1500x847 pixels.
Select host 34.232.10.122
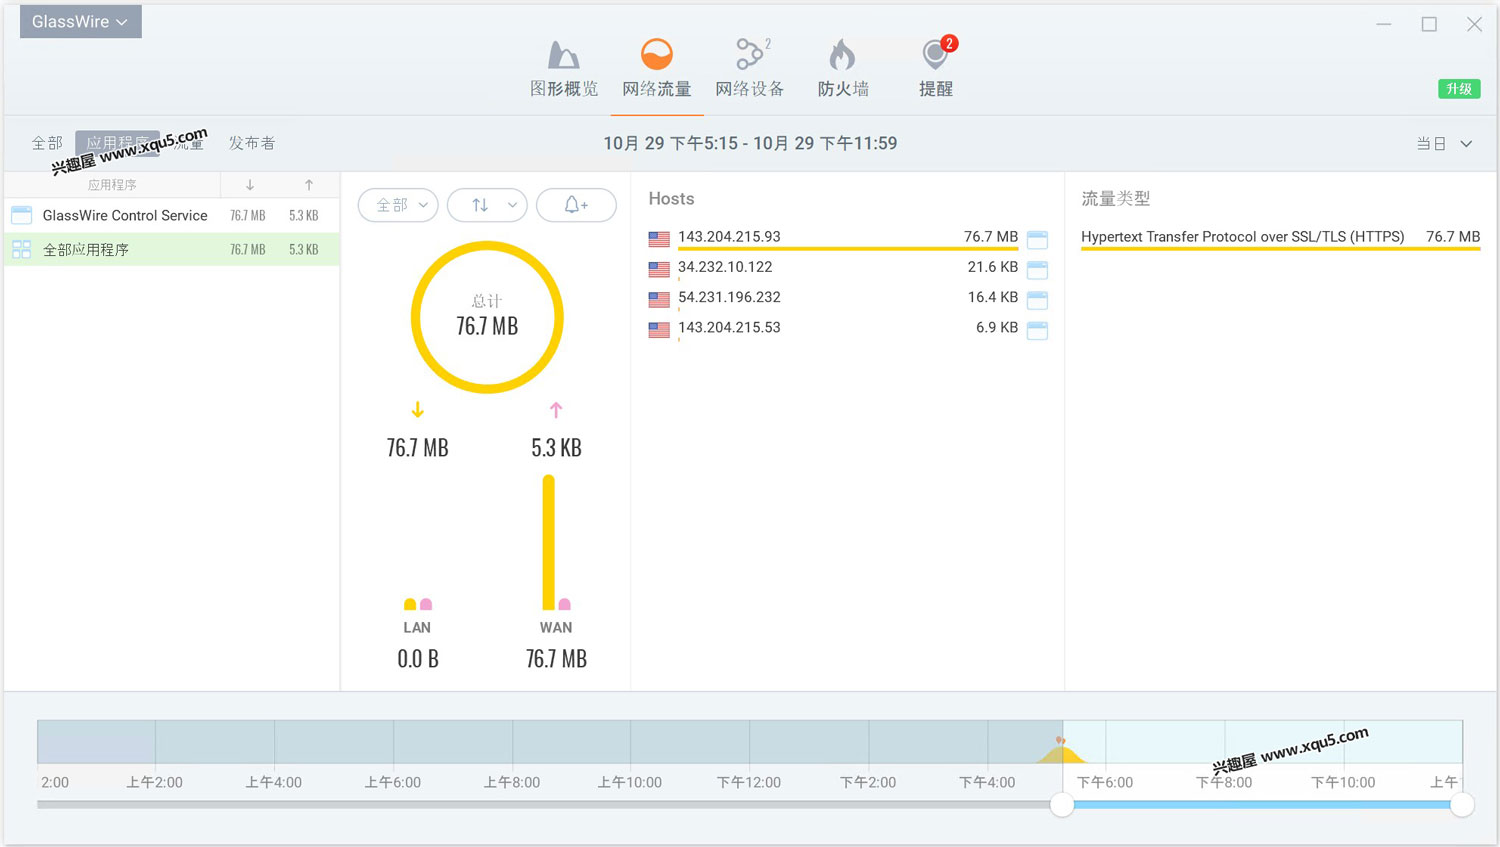[848, 267]
